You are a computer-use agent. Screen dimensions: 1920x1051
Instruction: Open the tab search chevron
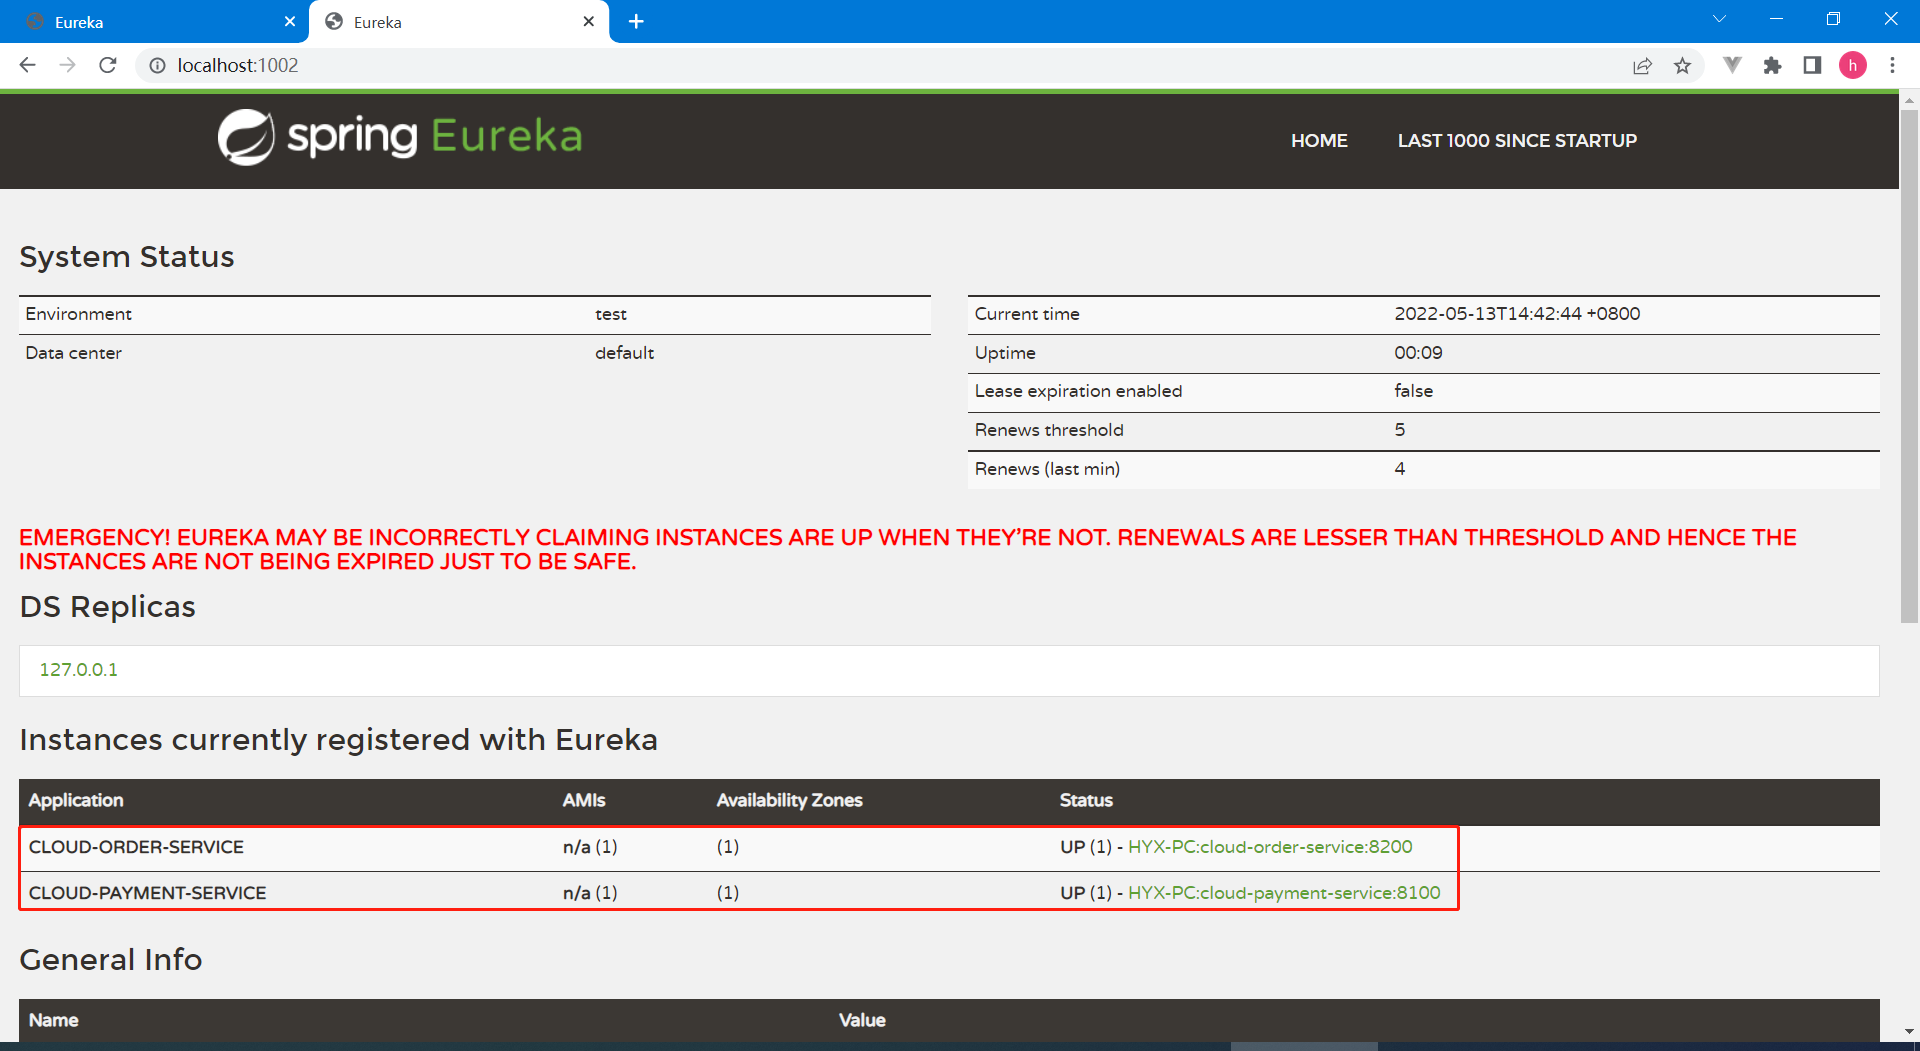[x=1719, y=19]
